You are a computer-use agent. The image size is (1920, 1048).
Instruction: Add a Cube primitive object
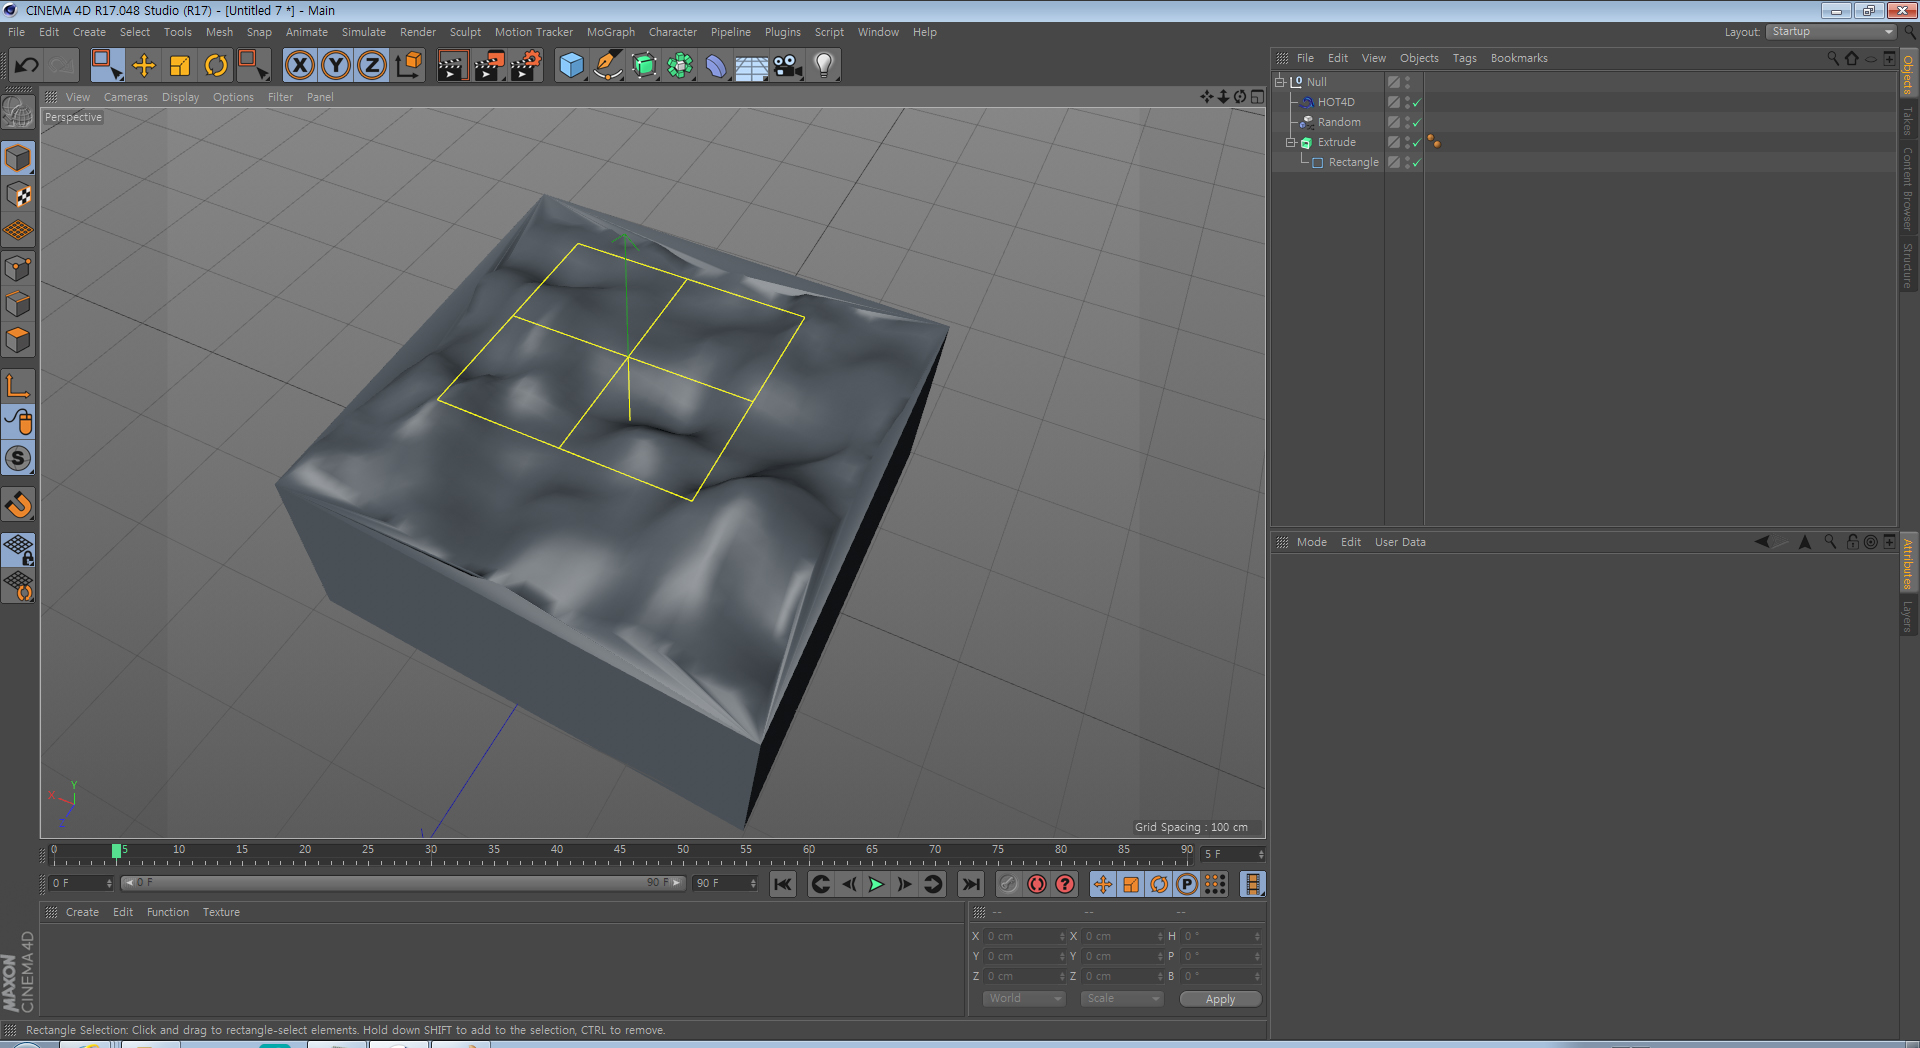[571, 66]
